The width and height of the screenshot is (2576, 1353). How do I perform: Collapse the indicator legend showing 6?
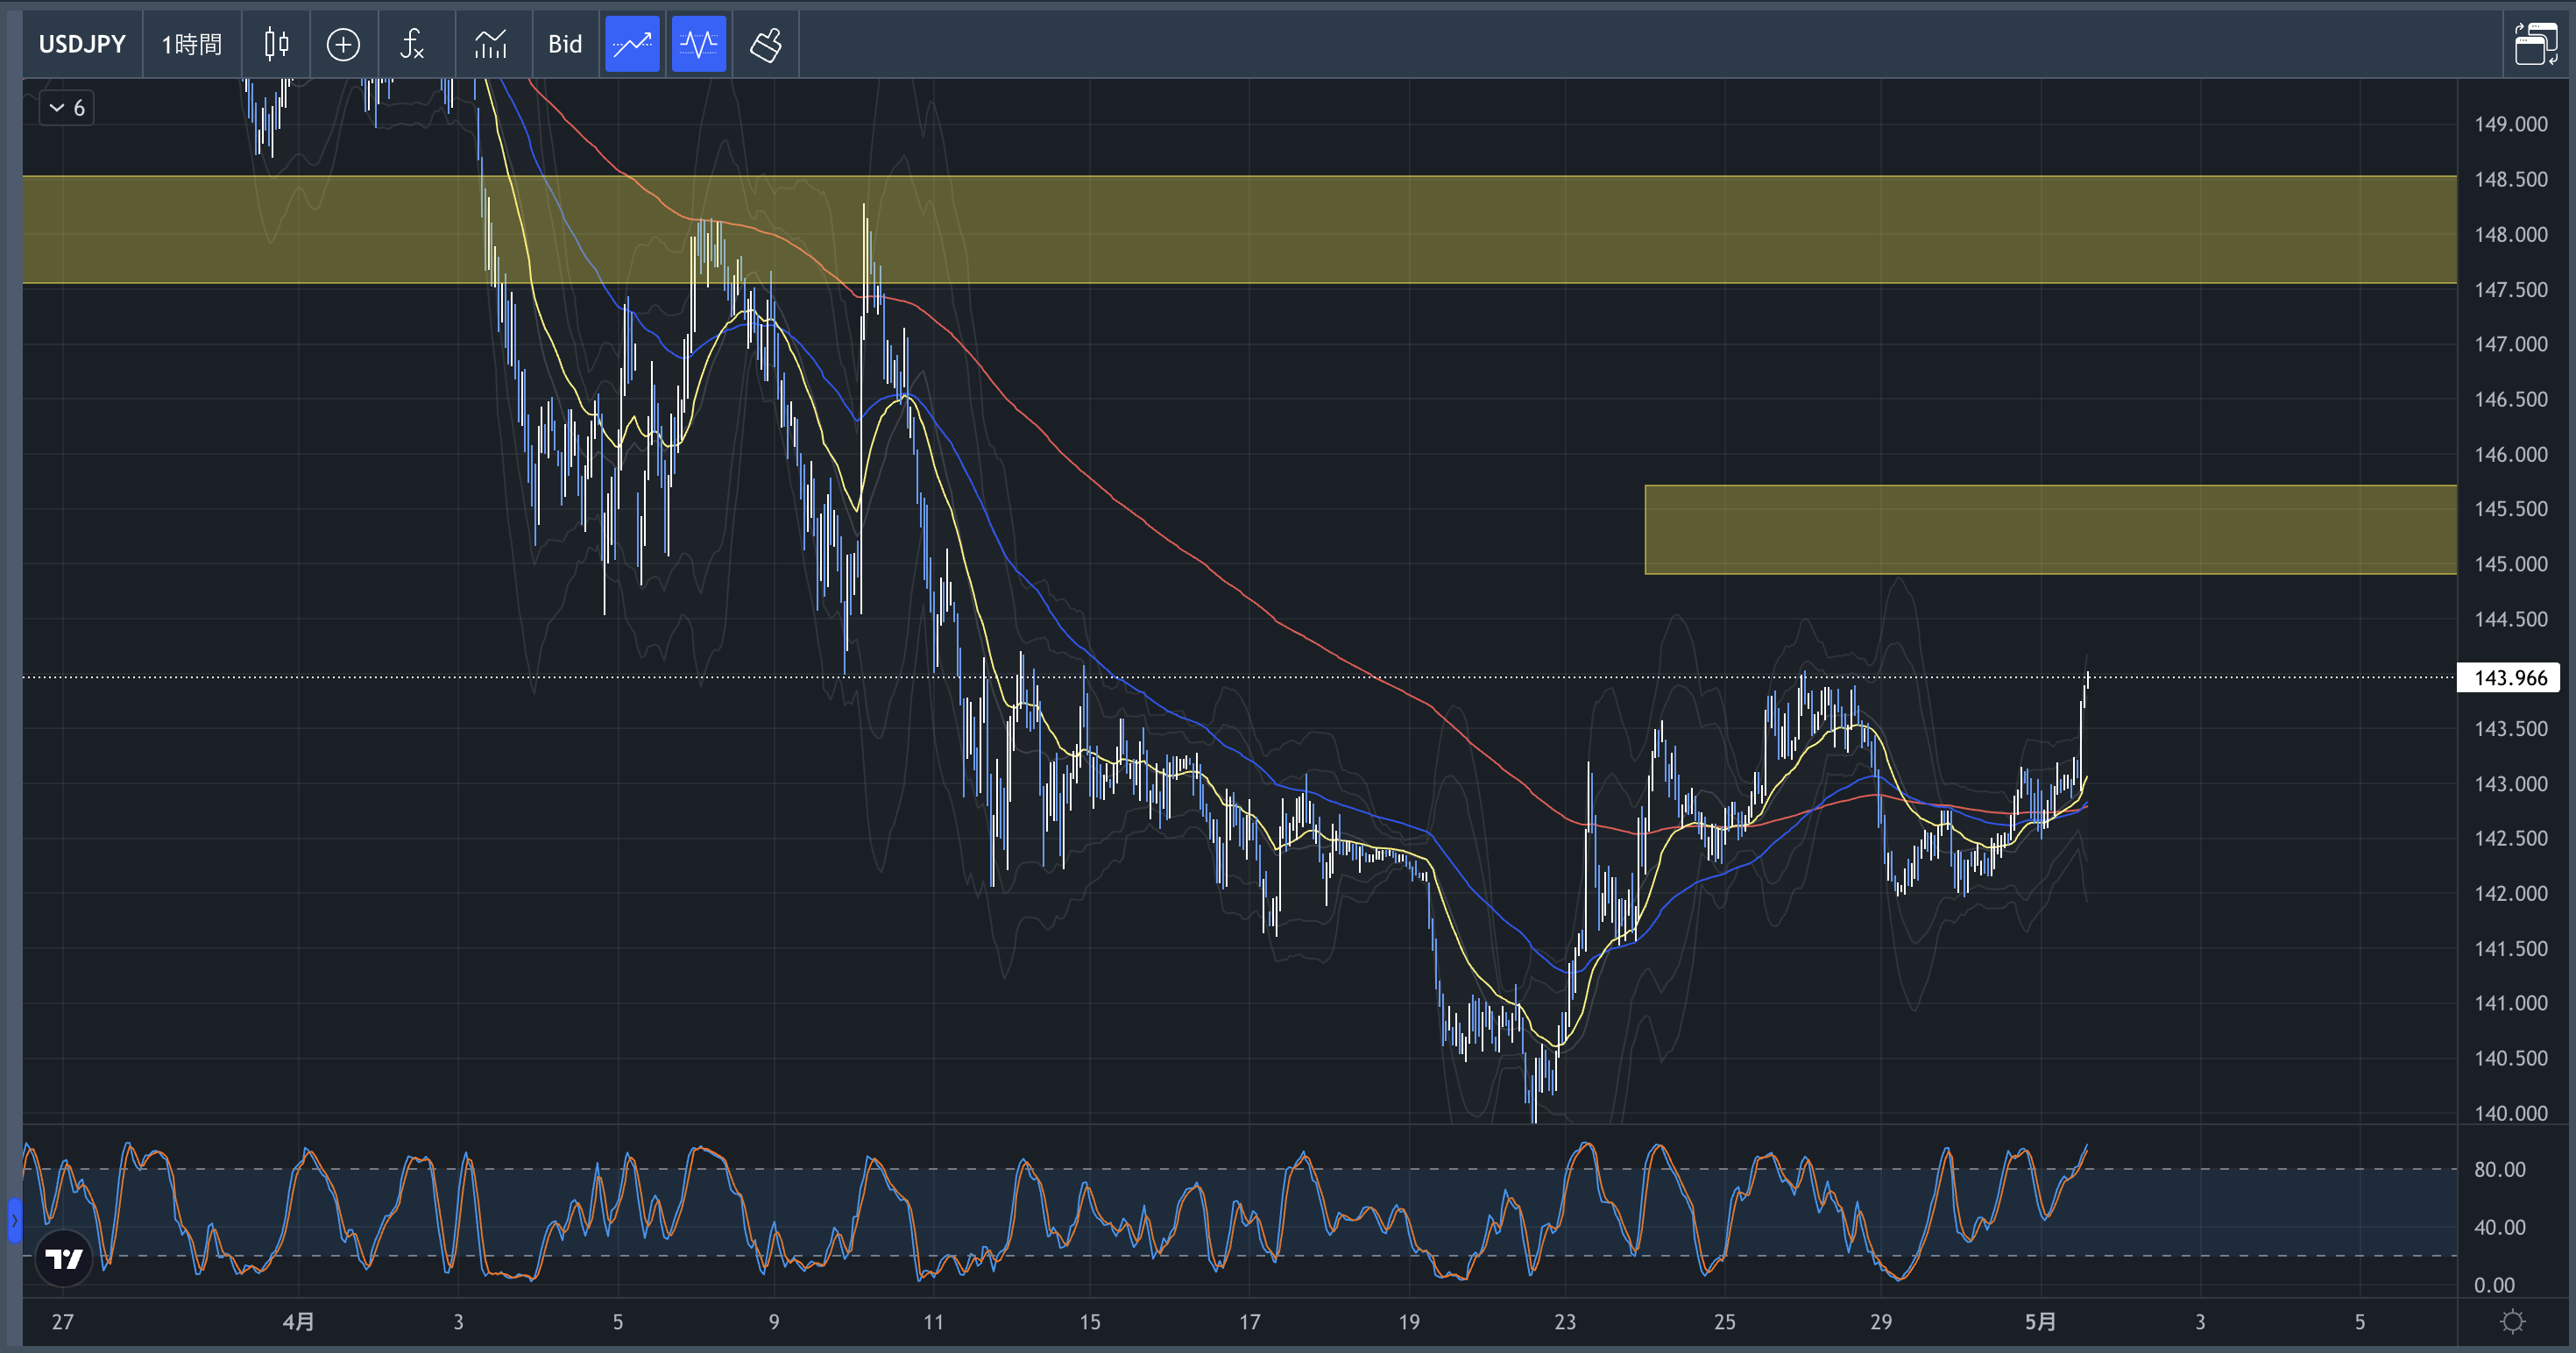(x=66, y=108)
